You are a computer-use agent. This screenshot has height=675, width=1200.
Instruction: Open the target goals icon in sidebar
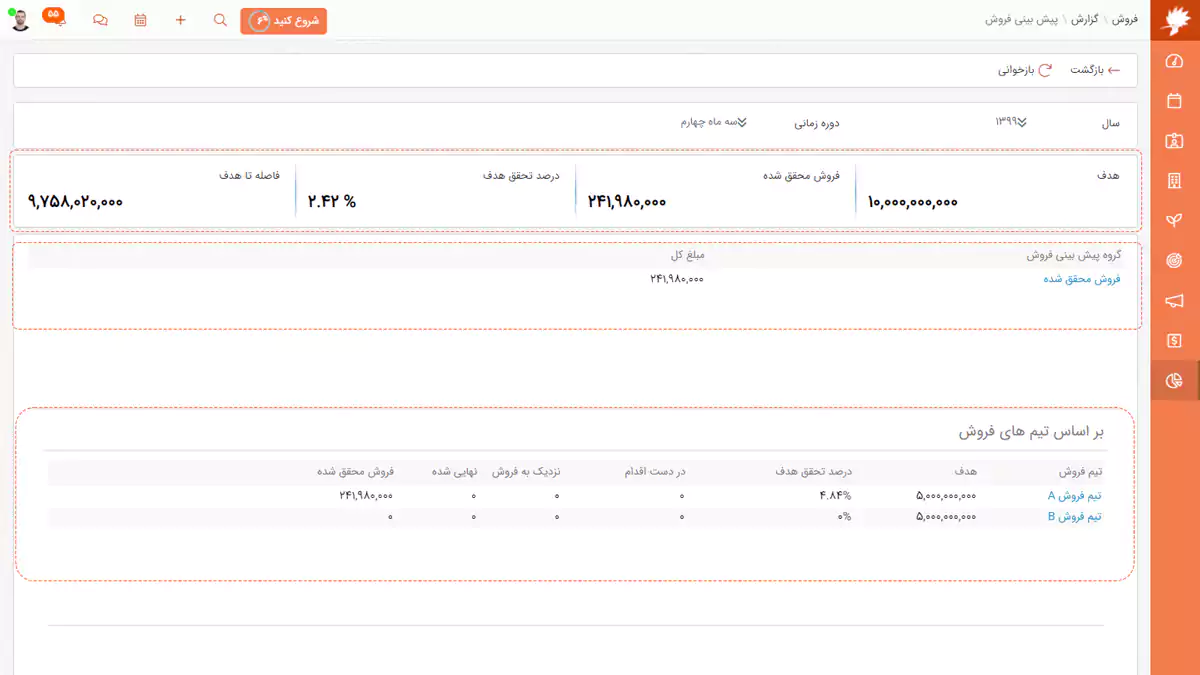[x=1175, y=261]
